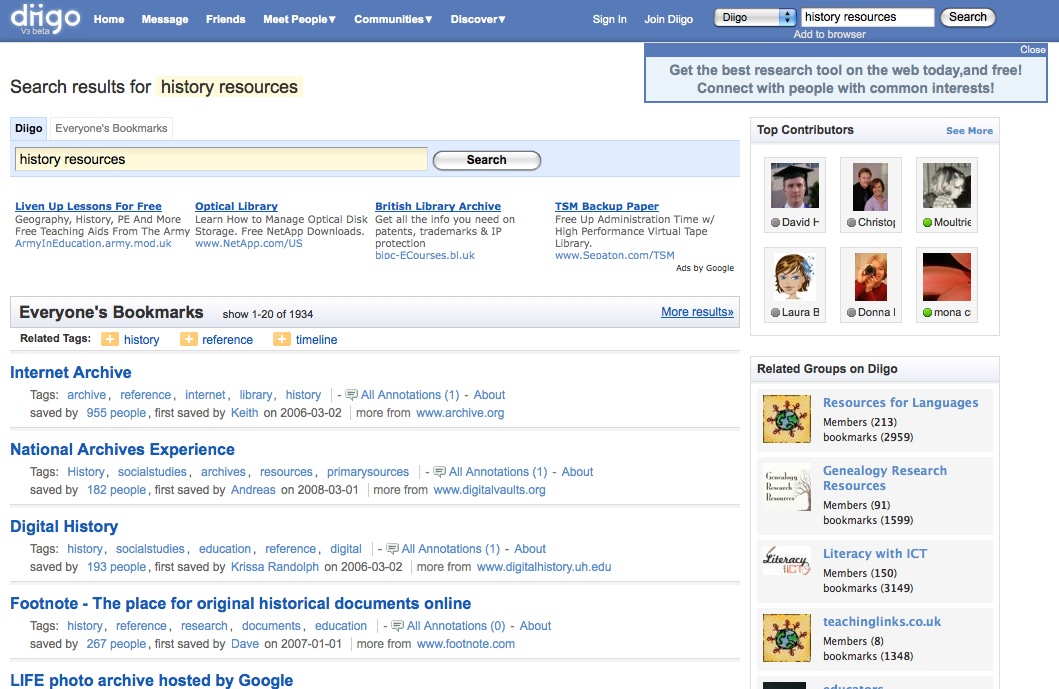This screenshot has width=1059, height=689.
Task: Click the main history resources search field
Action: [221, 159]
